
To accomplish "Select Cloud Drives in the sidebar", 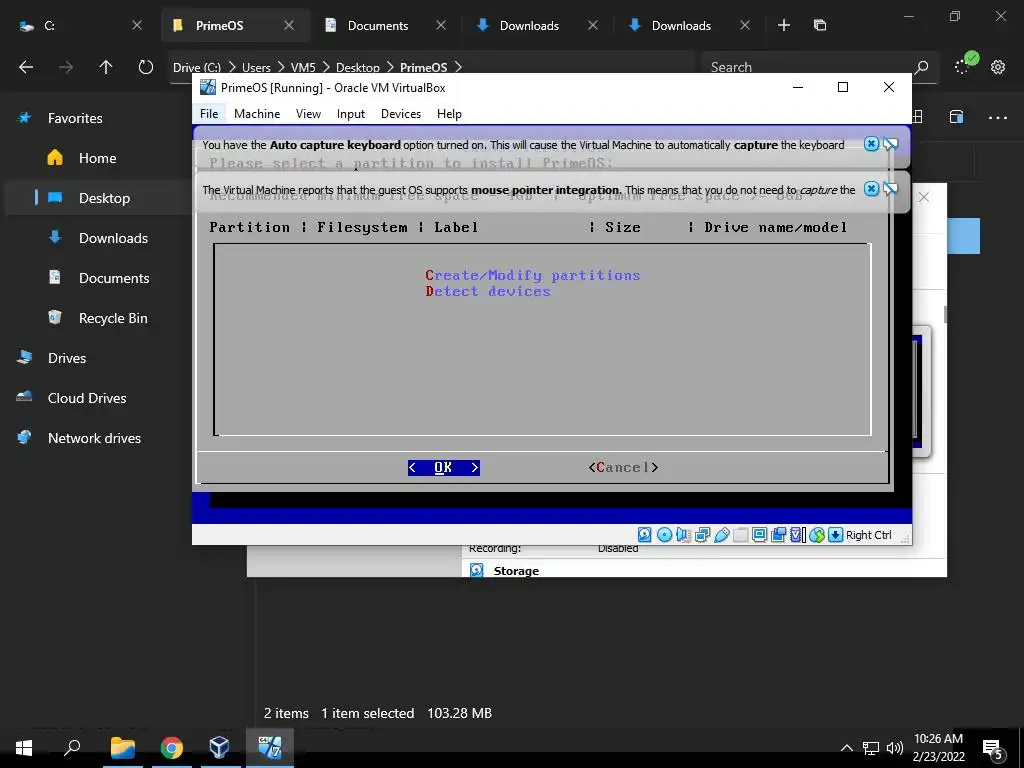I will coord(87,398).
